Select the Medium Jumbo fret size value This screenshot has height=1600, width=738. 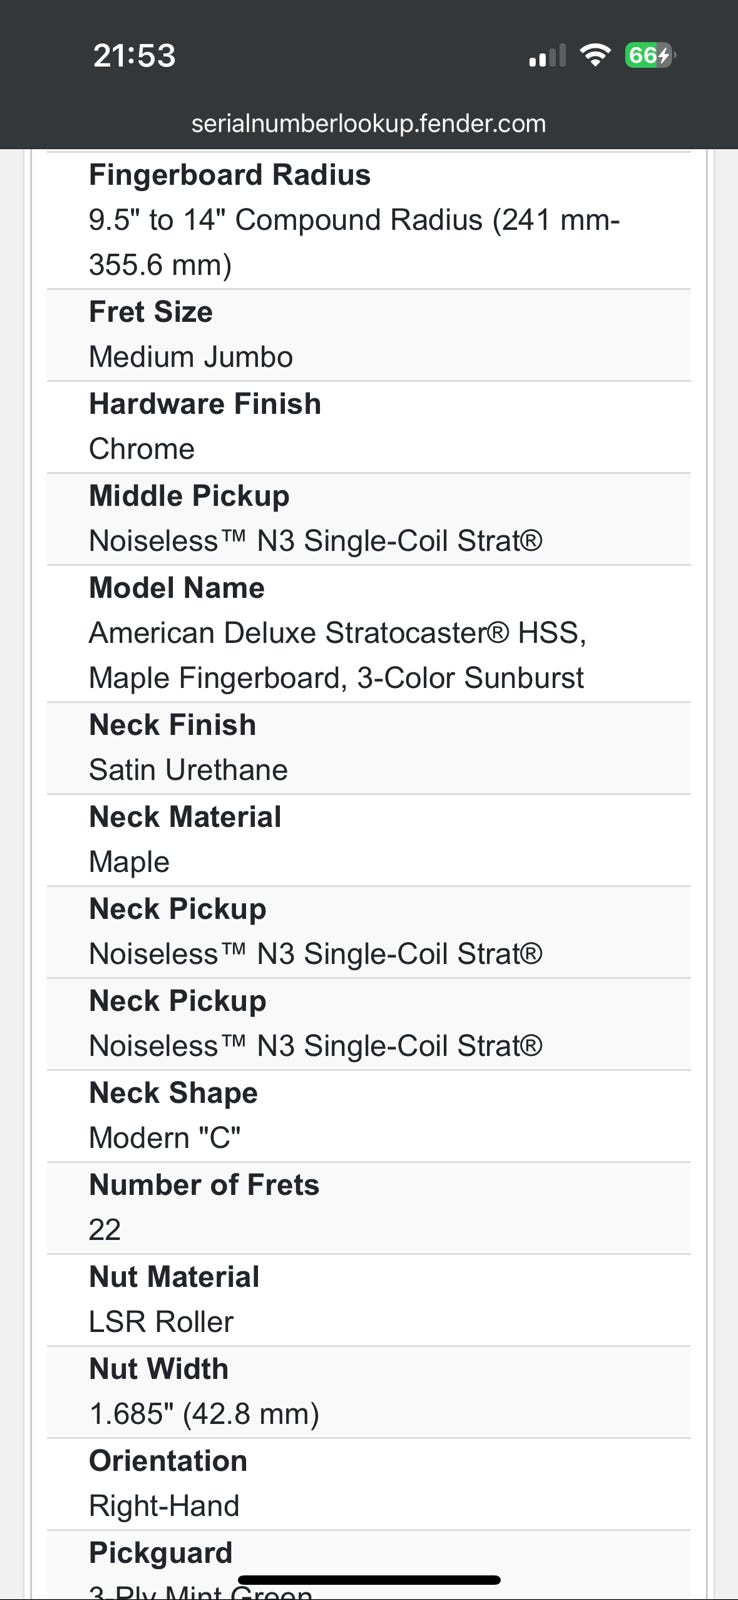coord(190,357)
